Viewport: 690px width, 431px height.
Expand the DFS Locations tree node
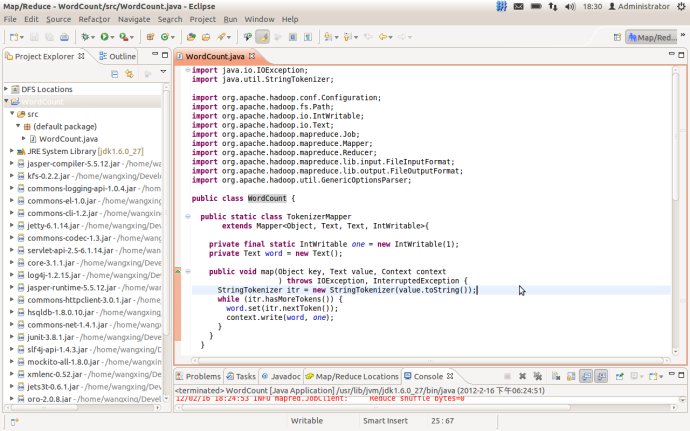pyautogui.click(x=7, y=89)
